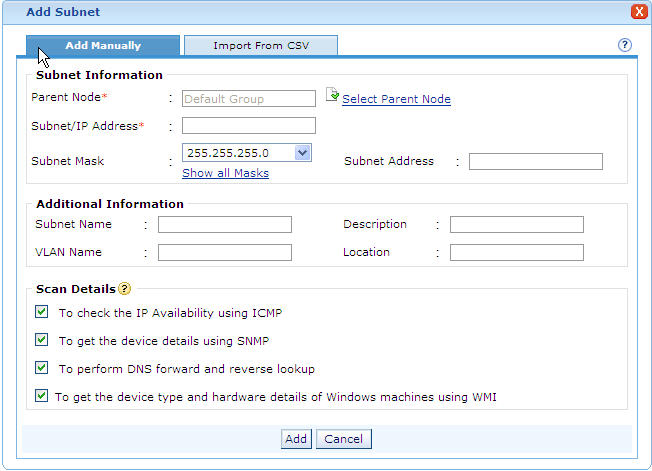Open the help icon beside the tabs
Screen dimensions: 652x471
click(624, 45)
